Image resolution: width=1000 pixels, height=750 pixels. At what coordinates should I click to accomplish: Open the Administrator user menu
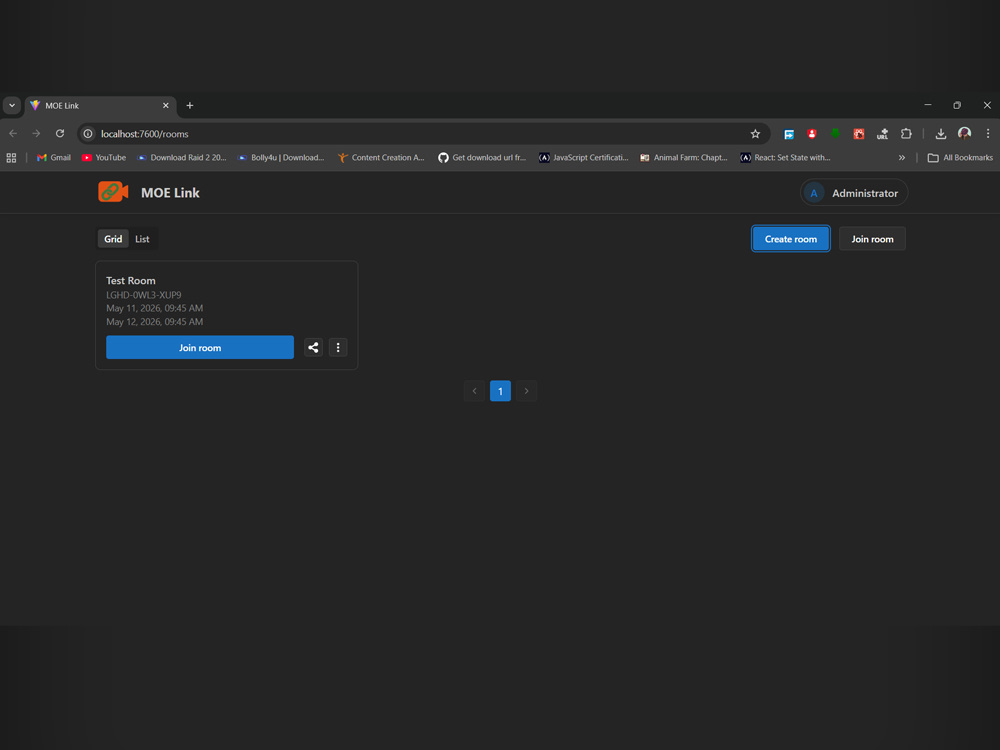[x=854, y=193]
